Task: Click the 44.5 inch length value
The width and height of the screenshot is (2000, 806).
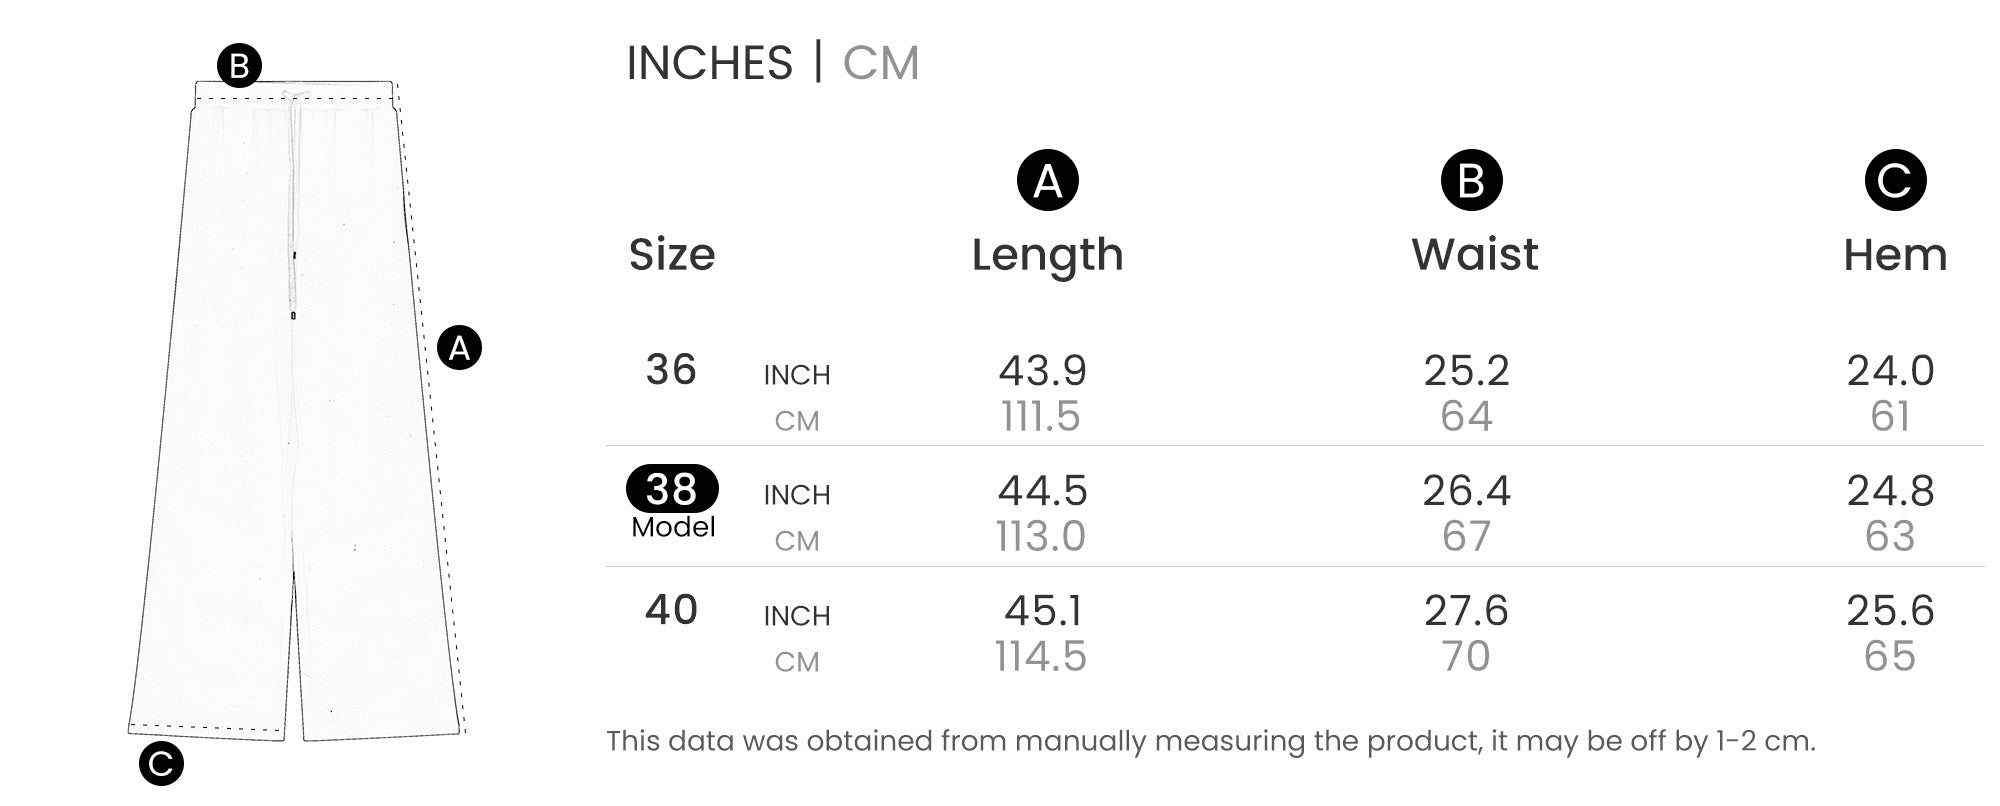Action: [1042, 491]
